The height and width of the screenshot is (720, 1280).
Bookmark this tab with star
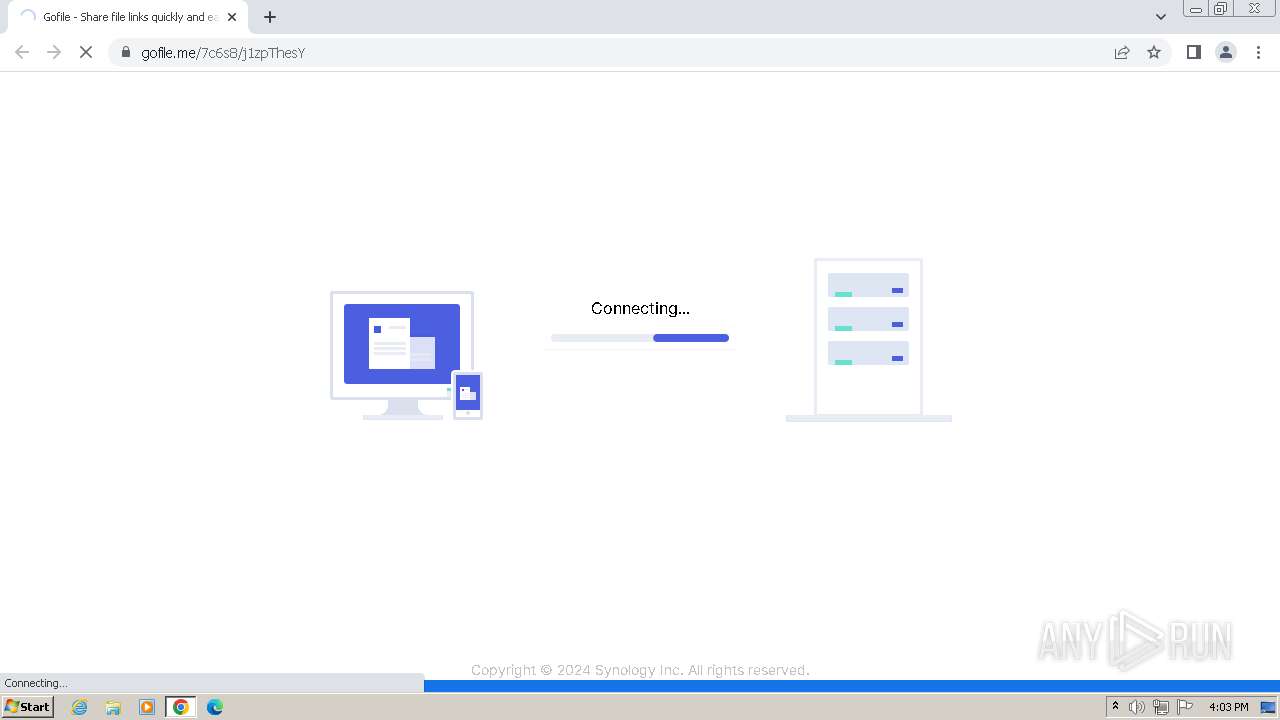[x=1154, y=52]
